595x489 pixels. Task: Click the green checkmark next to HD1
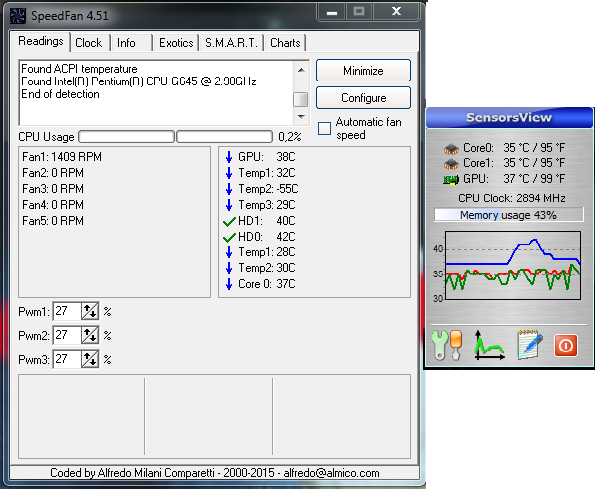[x=229, y=221]
